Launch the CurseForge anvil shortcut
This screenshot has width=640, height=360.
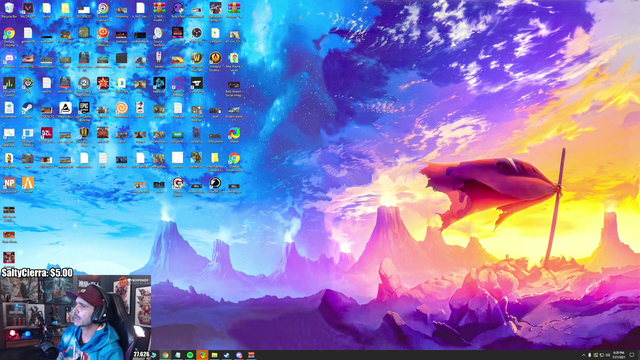(197, 83)
